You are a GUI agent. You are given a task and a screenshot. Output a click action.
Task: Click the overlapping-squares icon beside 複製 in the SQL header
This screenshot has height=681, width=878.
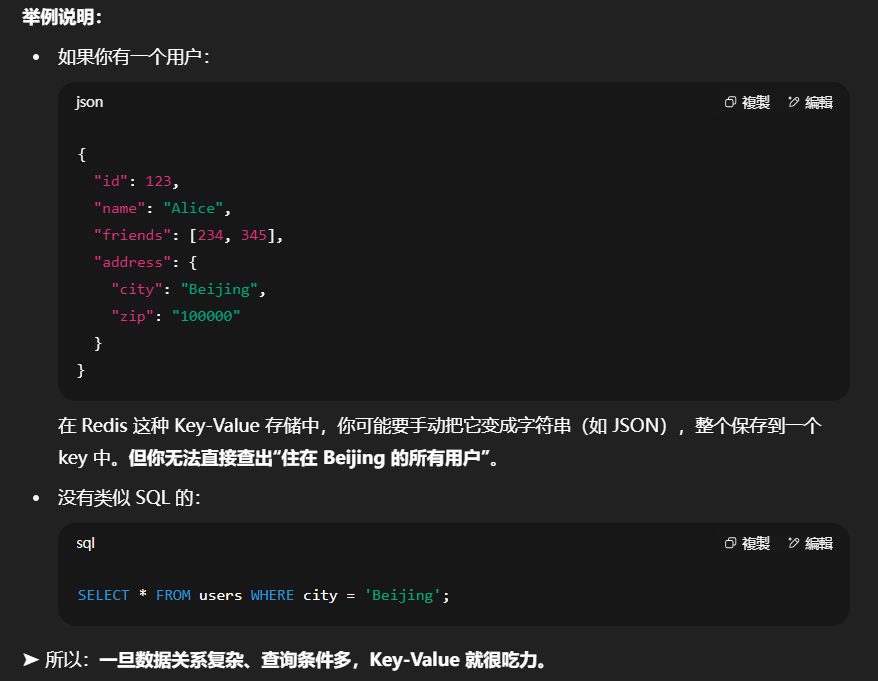730,543
